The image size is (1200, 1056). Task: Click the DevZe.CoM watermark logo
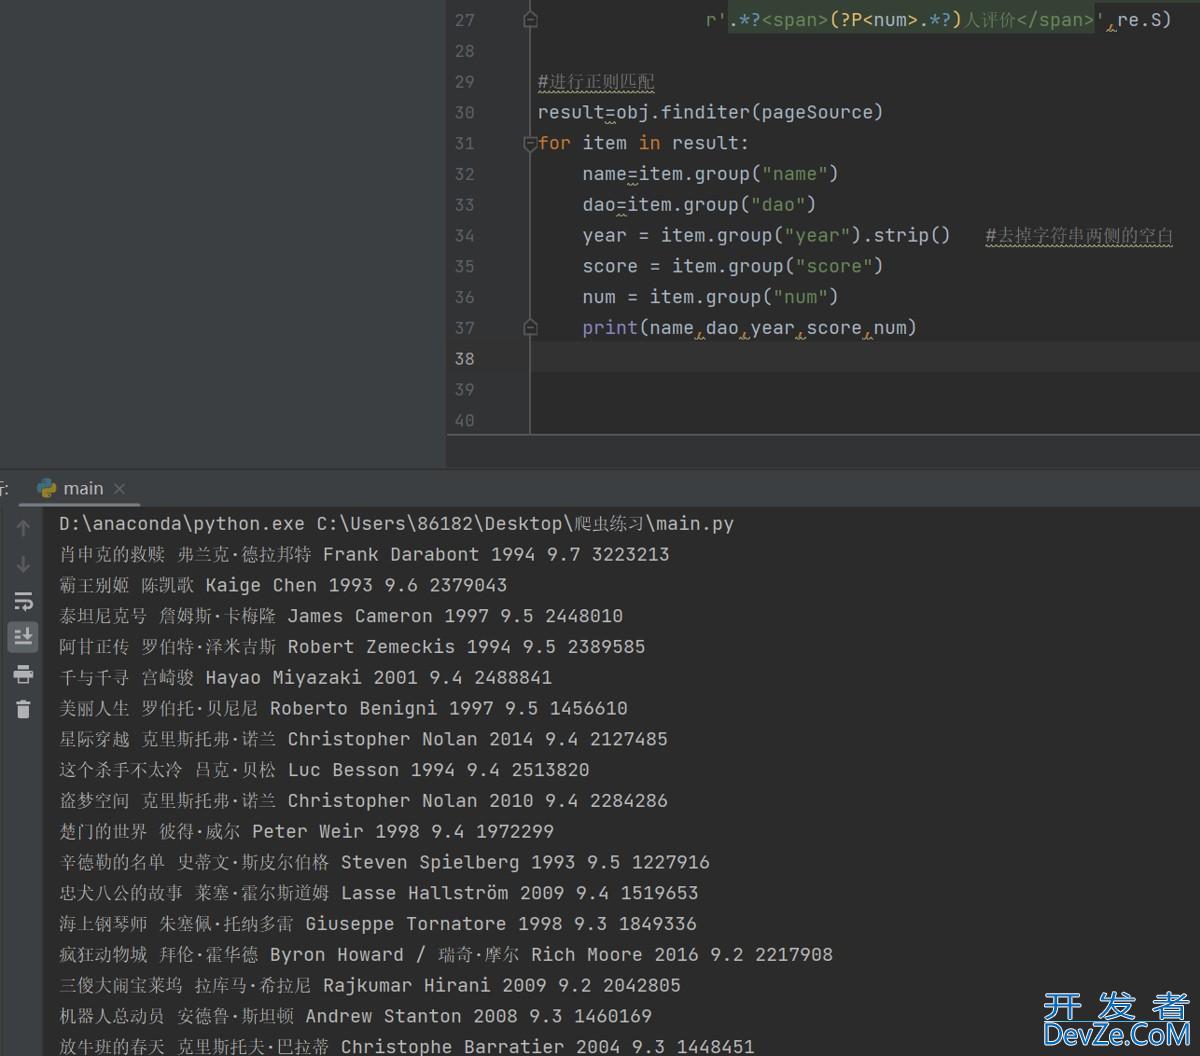[x=1116, y=1020]
